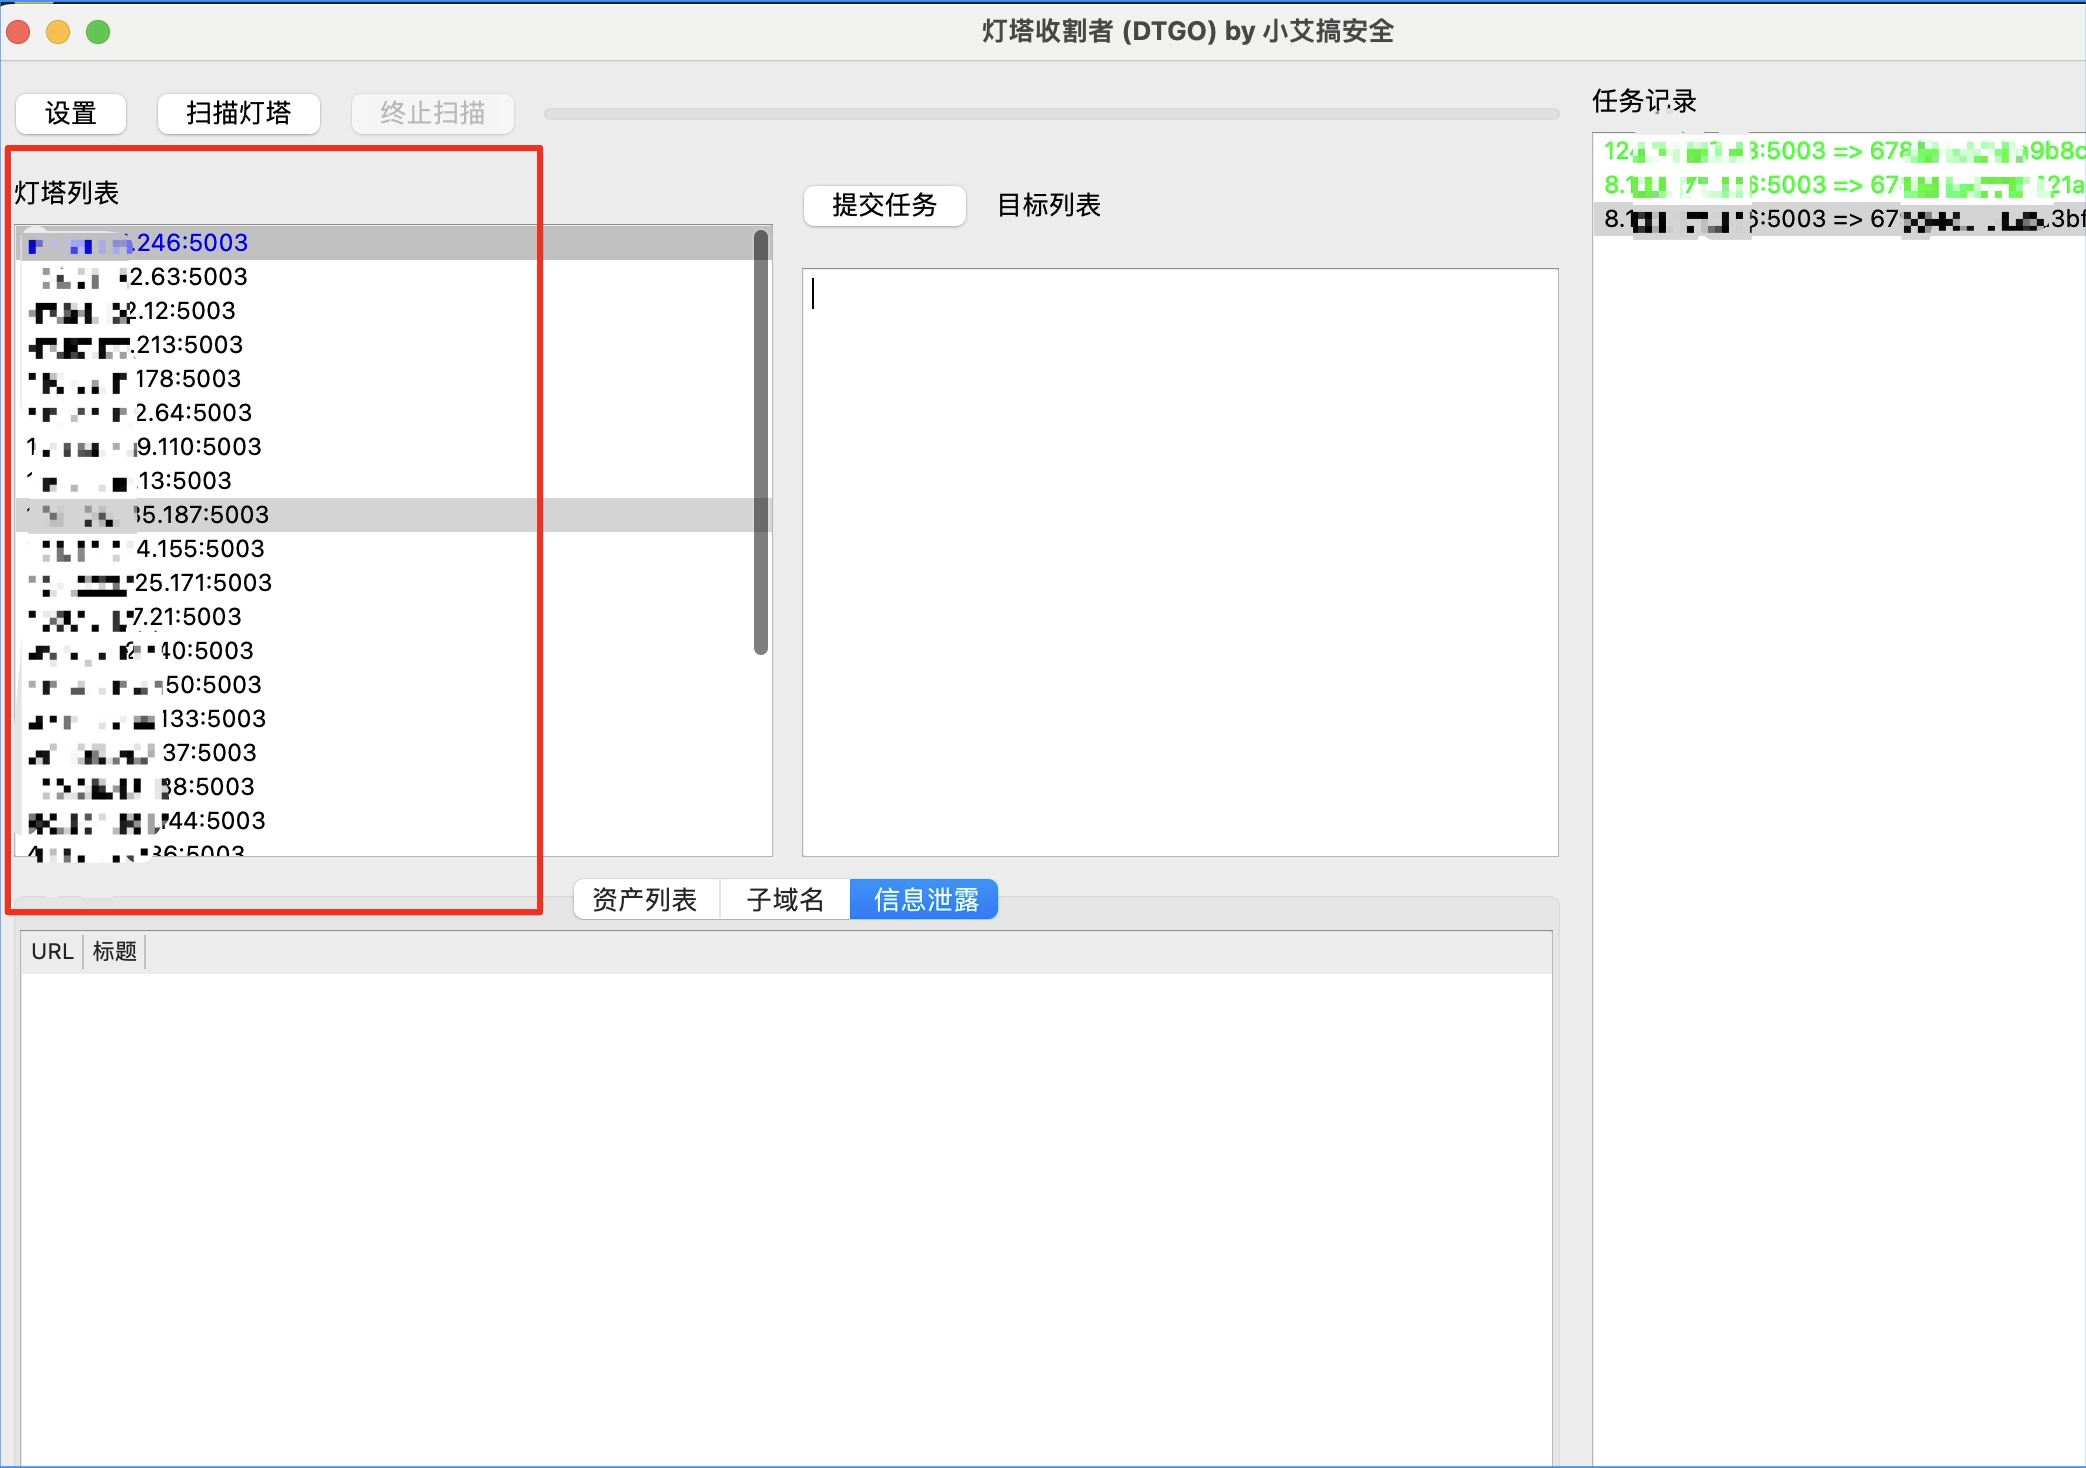Click the 标题 column header
Image resolution: width=2086 pixels, height=1468 pixels.
coord(114,952)
